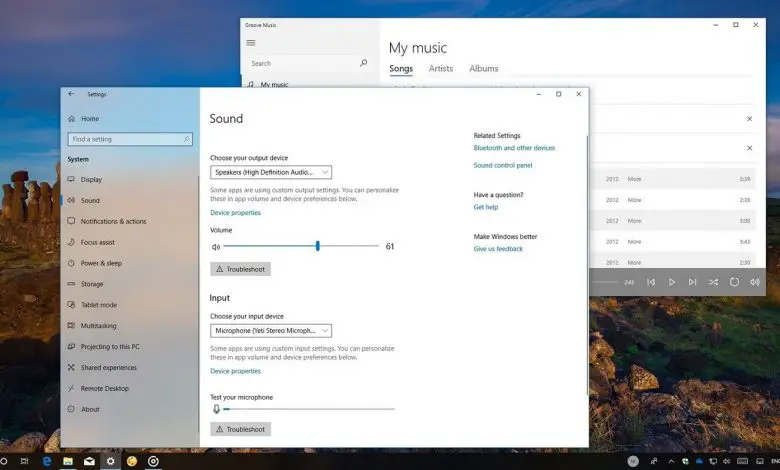Mute via the speaker icon beside Volume slider

tap(216, 247)
